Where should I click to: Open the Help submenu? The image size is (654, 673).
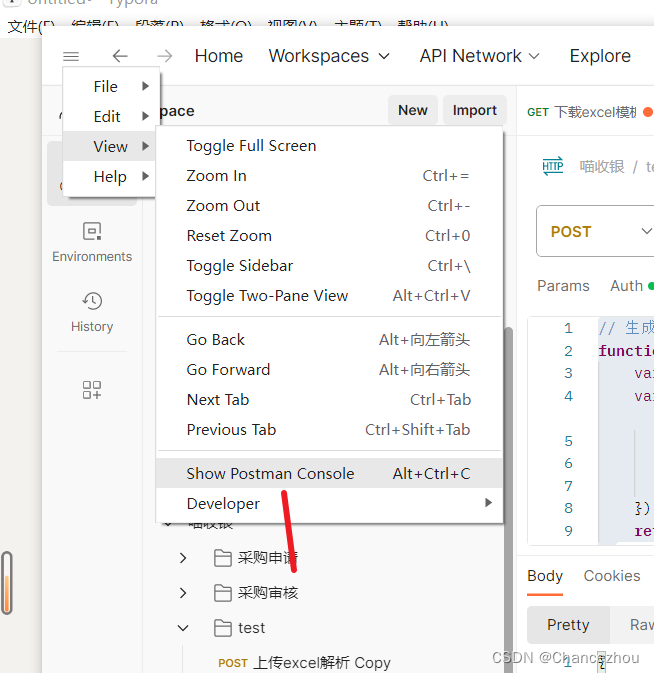109,176
